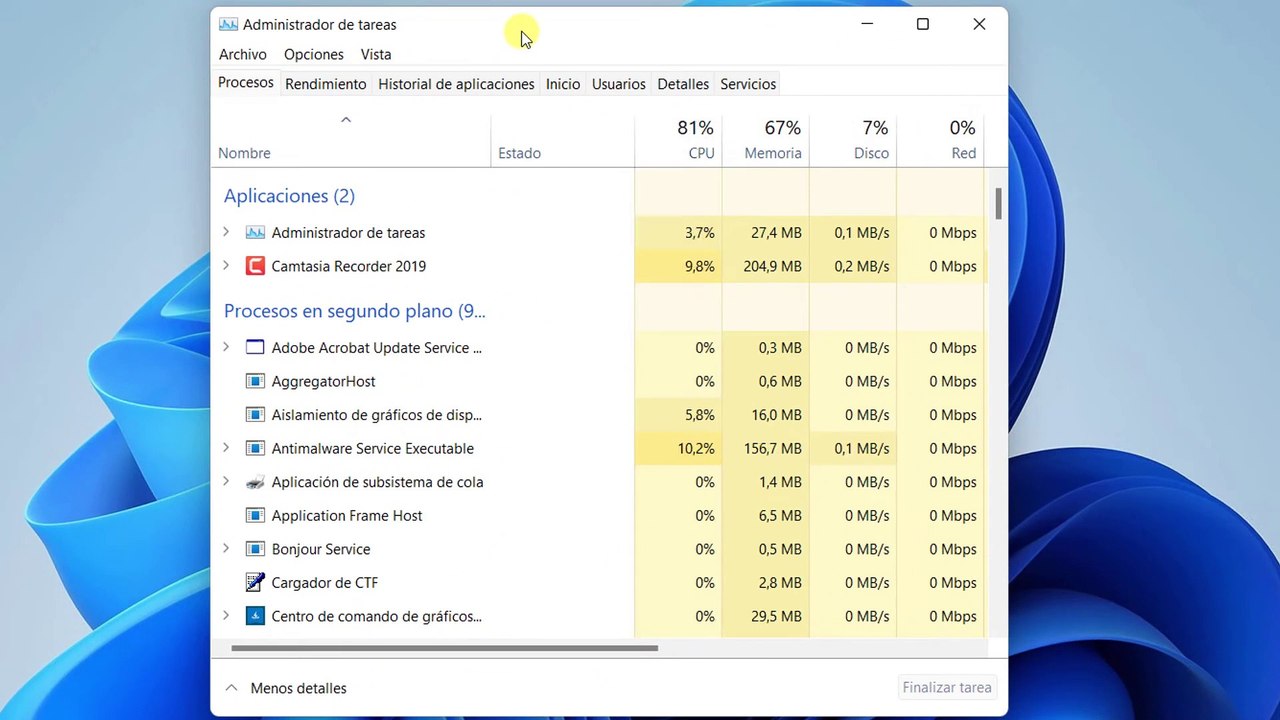Click the printer icon for Aplicación de subsistema de cola
1280x720 pixels.
[255, 482]
